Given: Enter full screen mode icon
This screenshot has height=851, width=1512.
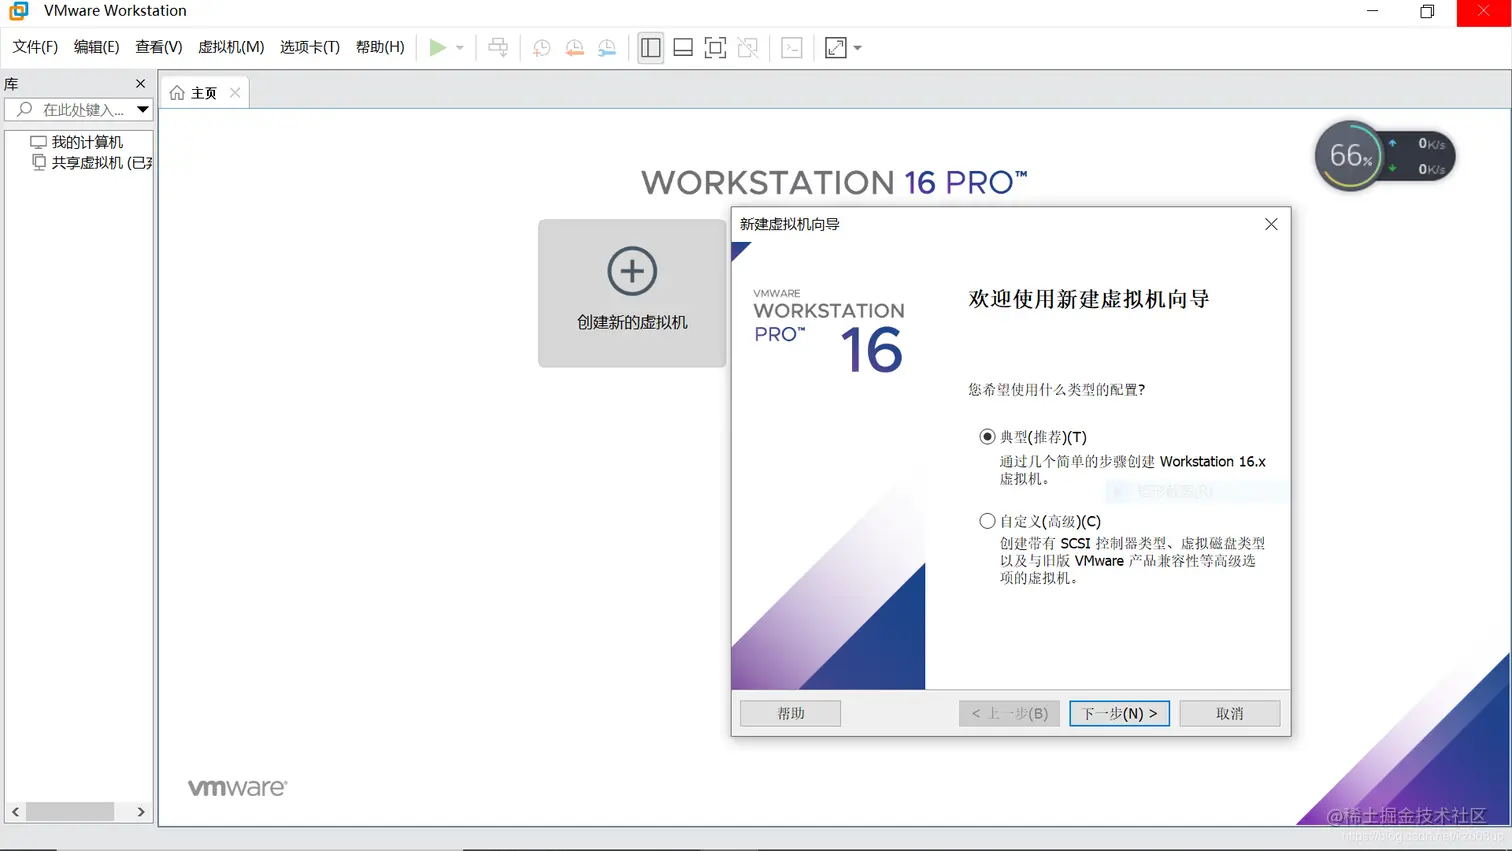Looking at the screenshot, I should 715,47.
